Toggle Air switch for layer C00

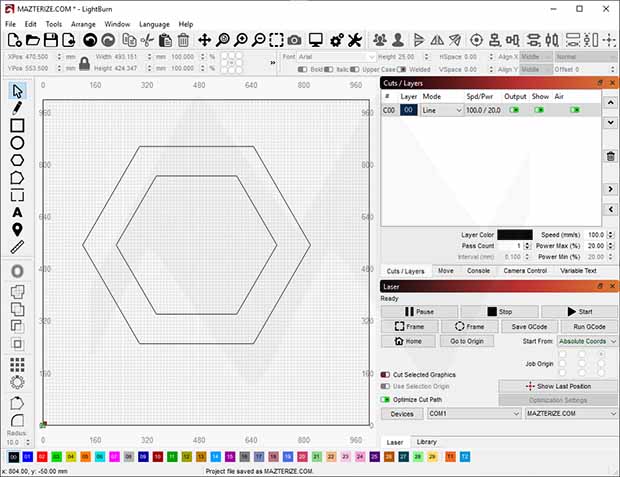575,110
